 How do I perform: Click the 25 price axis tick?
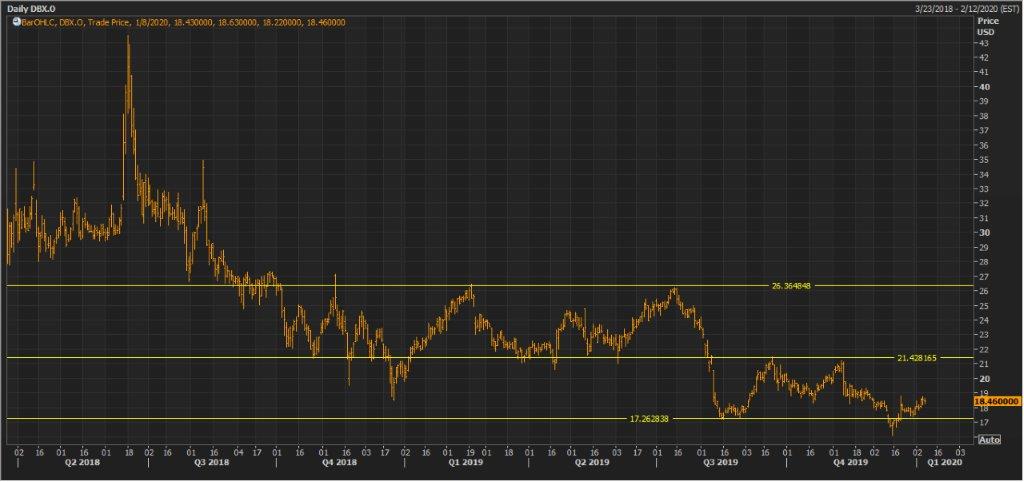click(x=983, y=306)
